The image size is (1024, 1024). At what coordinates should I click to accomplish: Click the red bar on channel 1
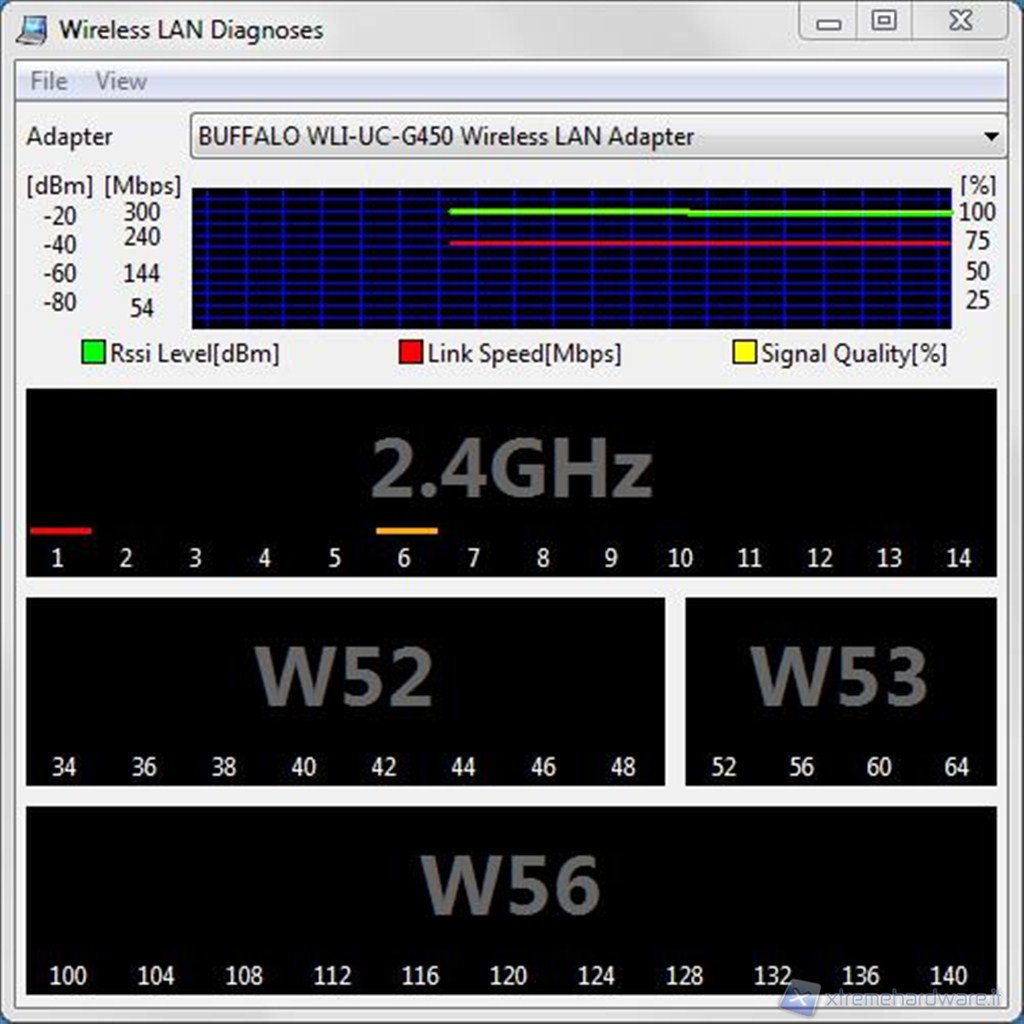click(61, 531)
